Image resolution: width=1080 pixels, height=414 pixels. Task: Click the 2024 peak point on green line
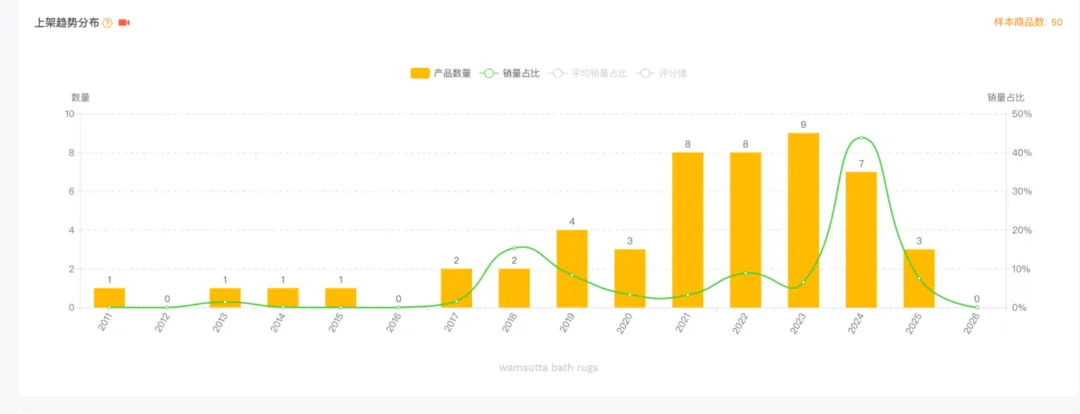[861, 138]
